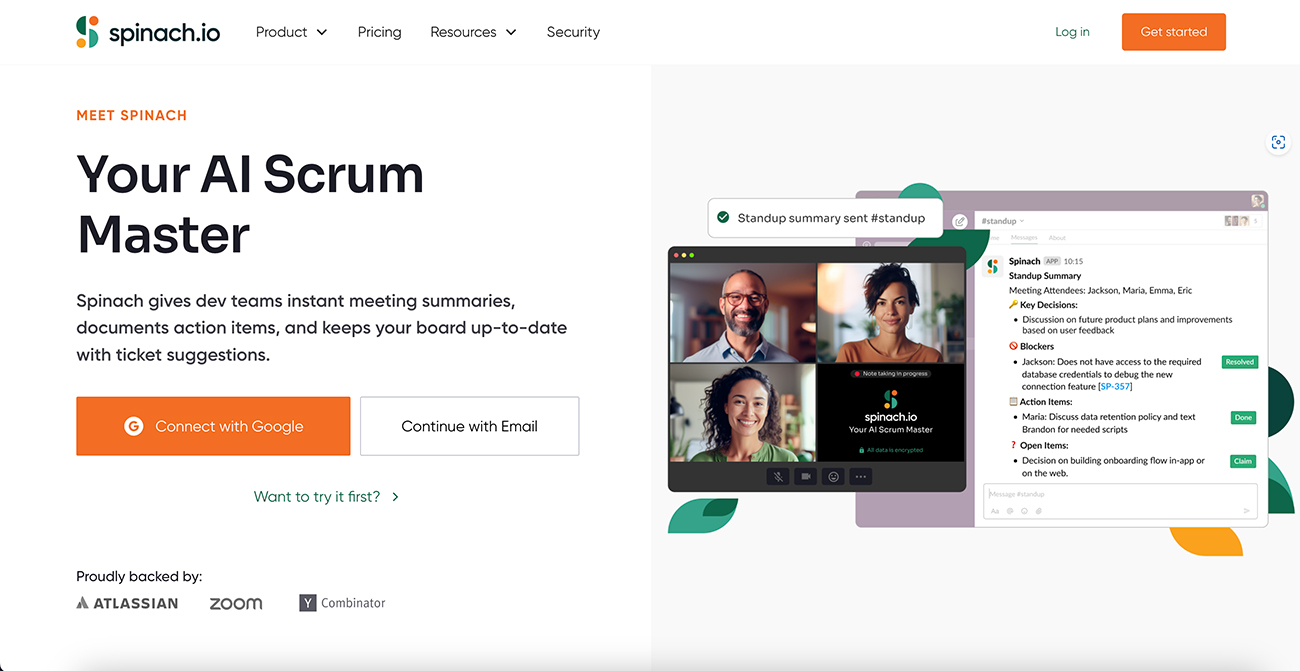Image resolution: width=1300 pixels, height=671 pixels.
Task: Click green checkmark on standup summary notification
Action: click(x=723, y=217)
